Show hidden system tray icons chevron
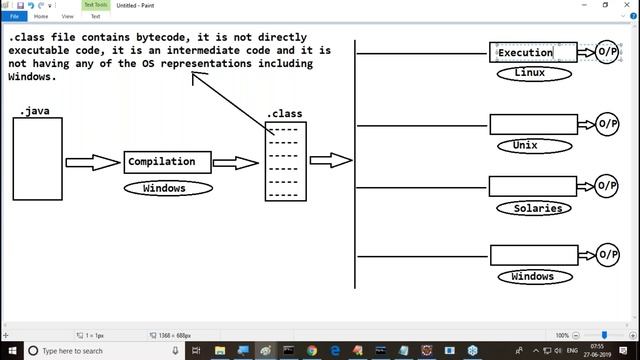Screen dimensions: 640x360 point(536,351)
